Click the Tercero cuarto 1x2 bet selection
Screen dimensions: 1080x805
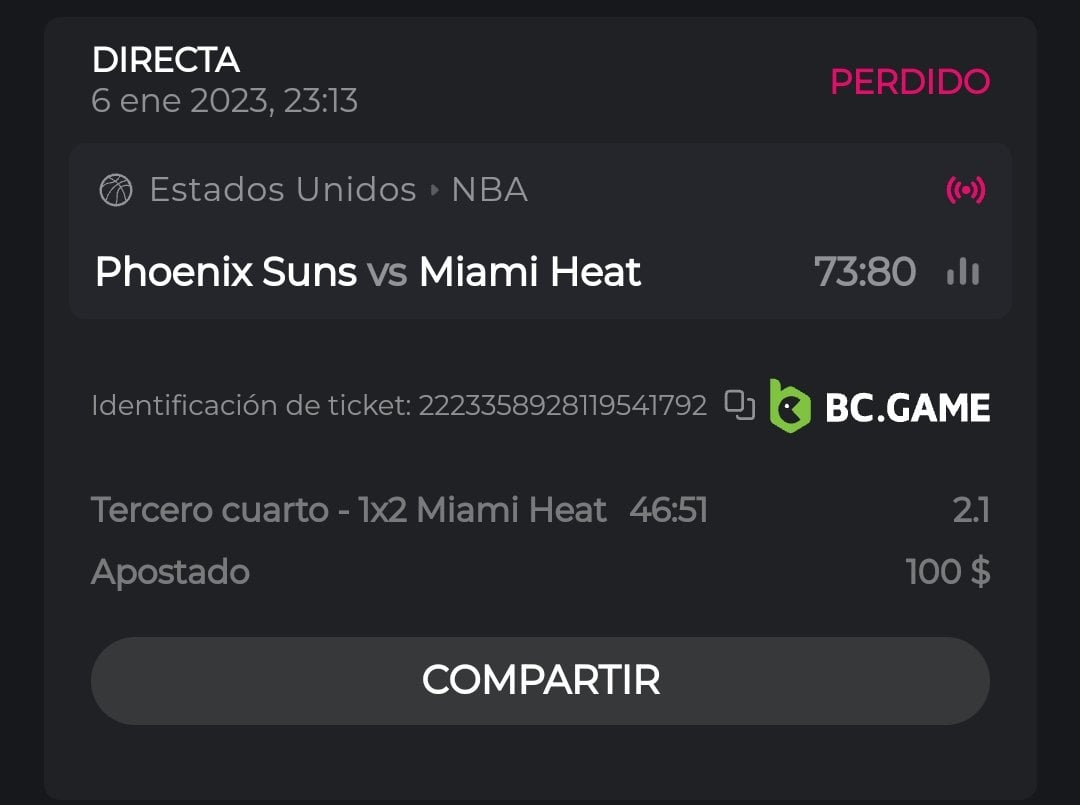point(348,510)
